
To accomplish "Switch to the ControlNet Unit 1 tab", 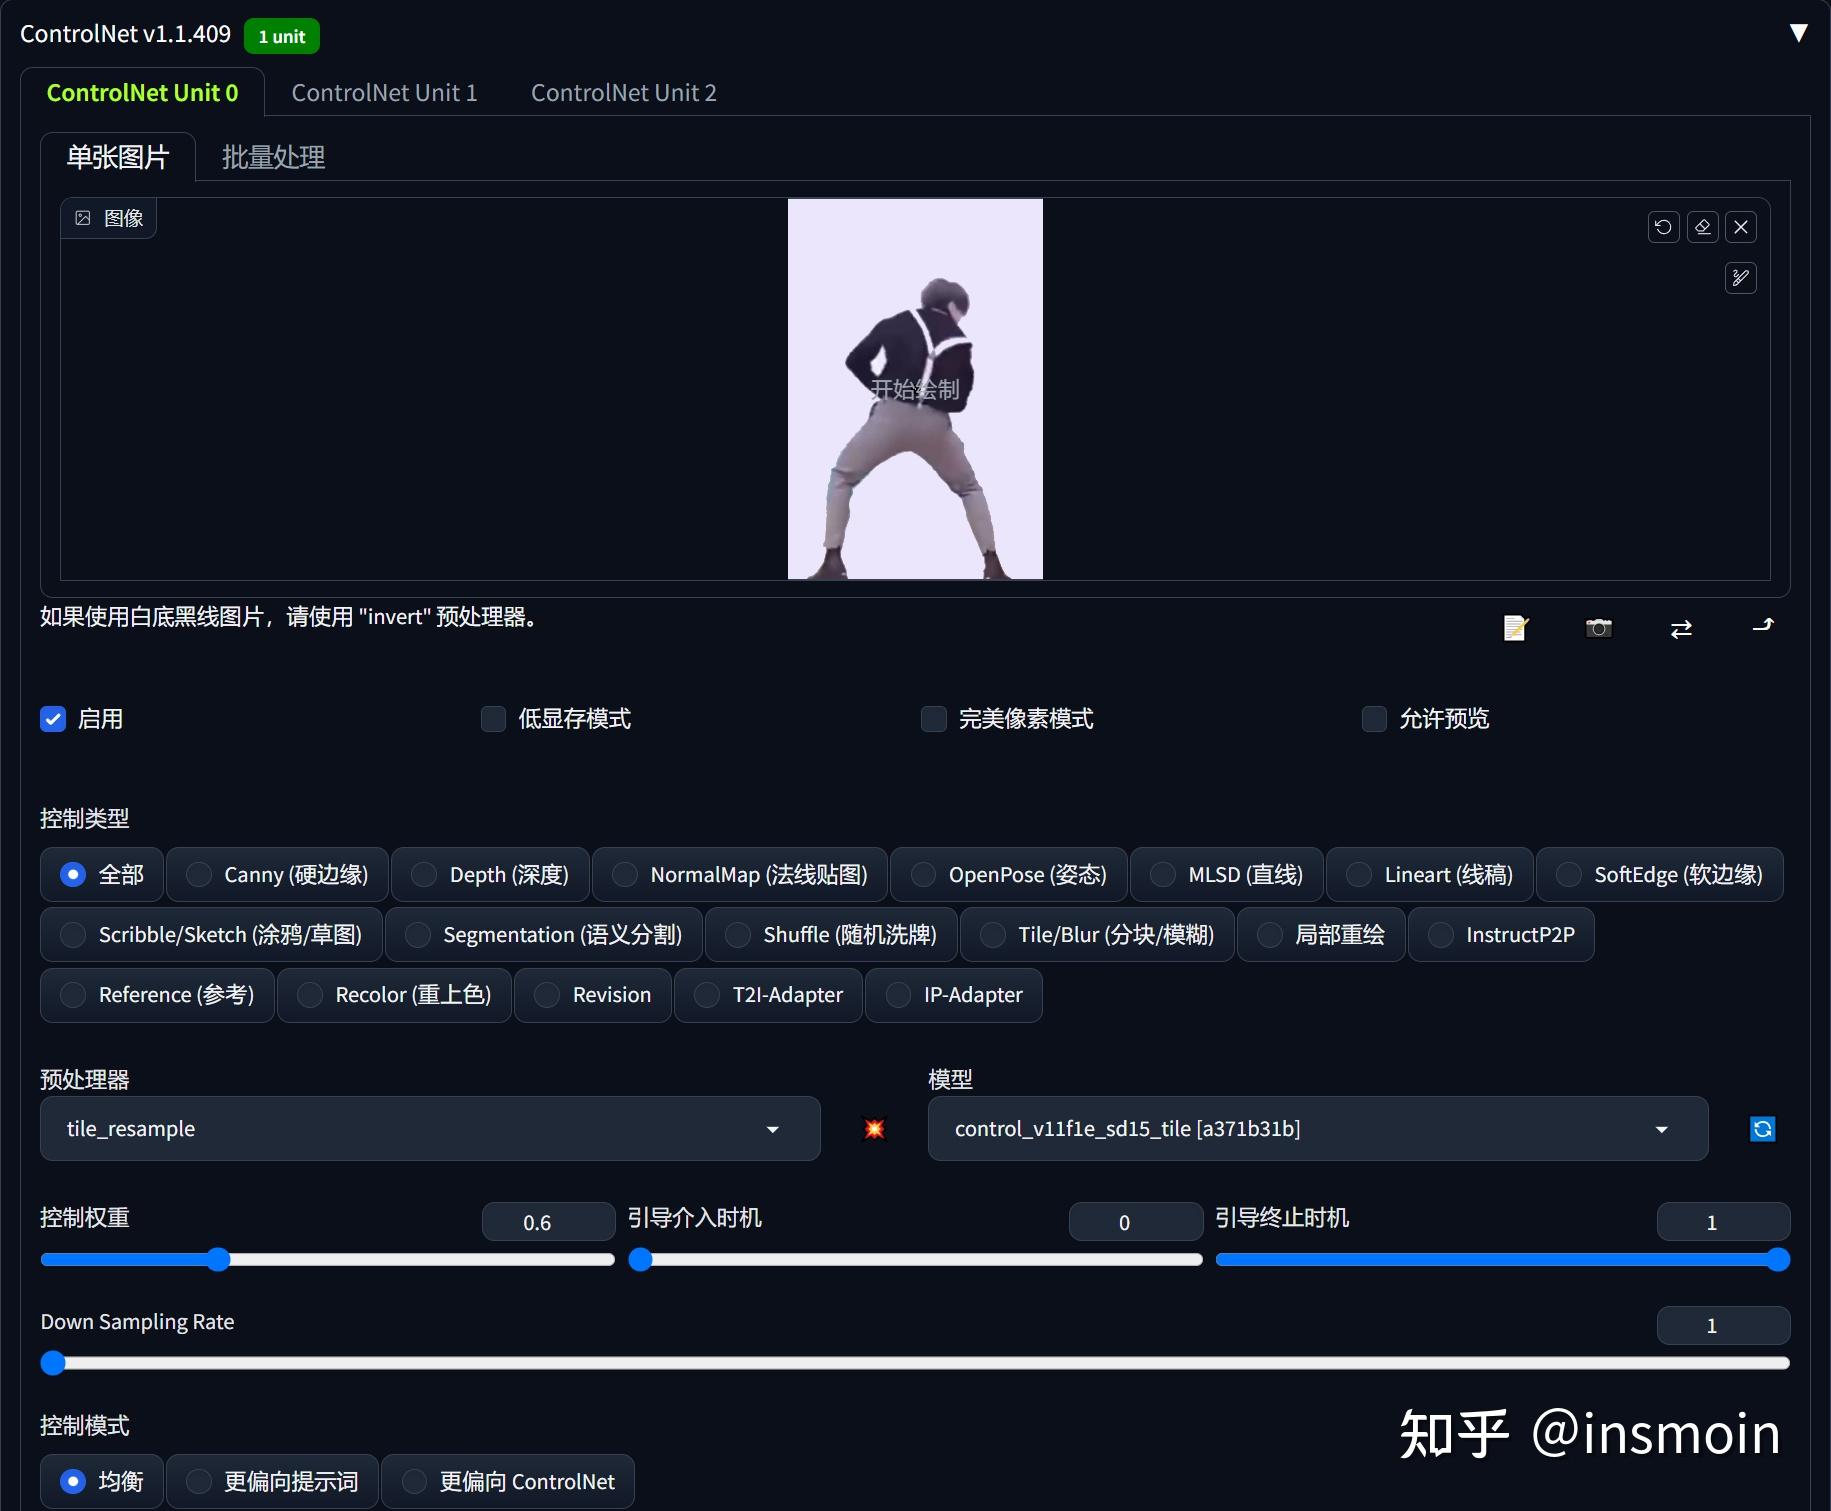I will pyautogui.click(x=384, y=92).
